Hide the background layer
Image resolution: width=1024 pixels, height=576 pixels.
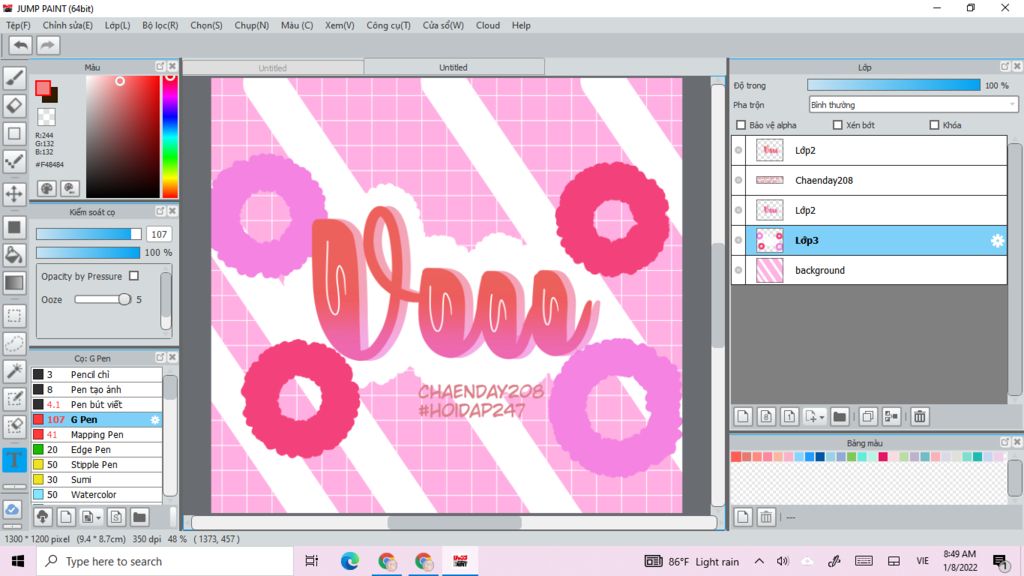(739, 270)
